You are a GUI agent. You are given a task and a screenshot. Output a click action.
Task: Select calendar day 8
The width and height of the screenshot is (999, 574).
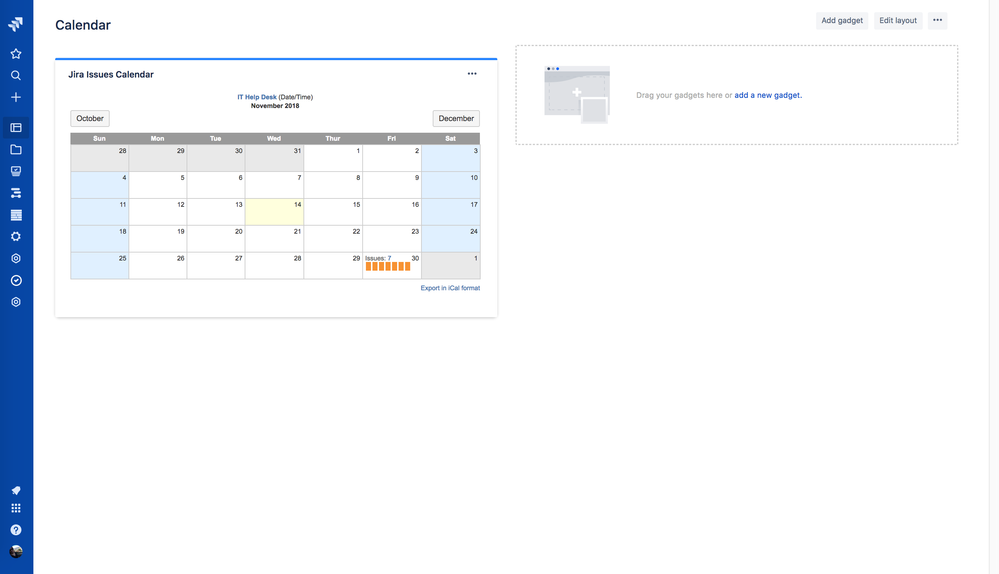333,185
